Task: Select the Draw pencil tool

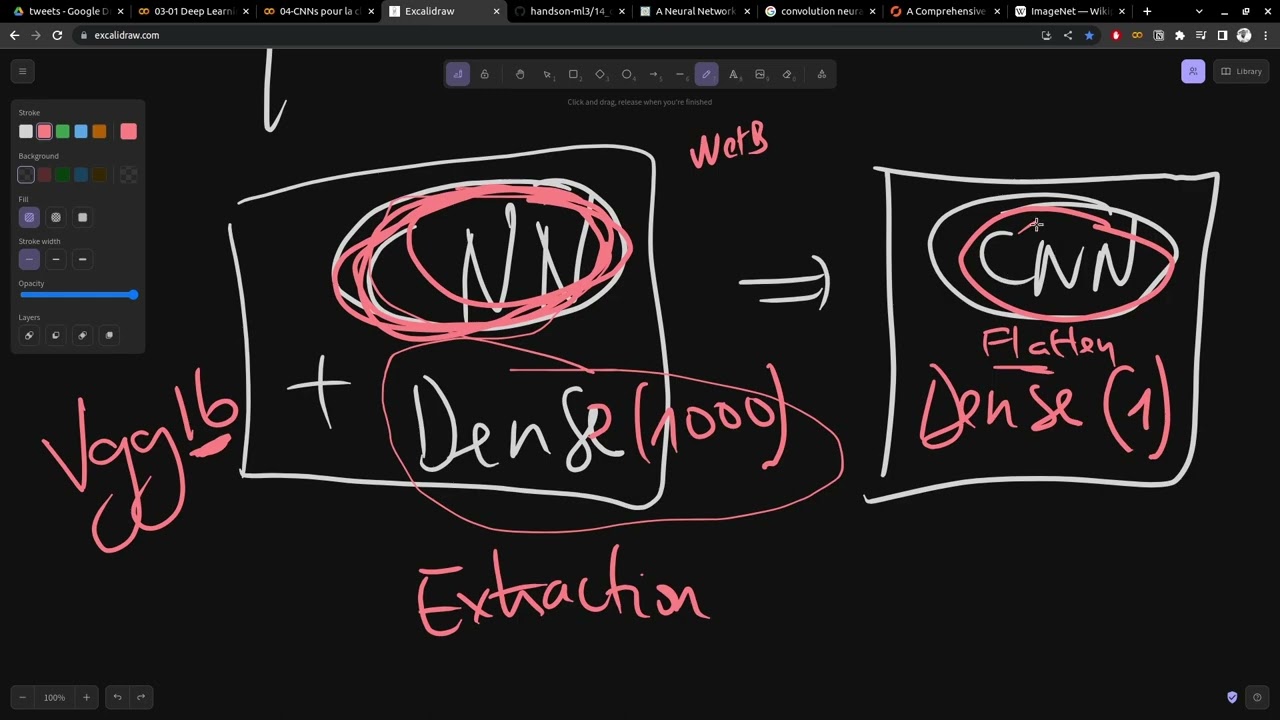Action: (x=706, y=74)
